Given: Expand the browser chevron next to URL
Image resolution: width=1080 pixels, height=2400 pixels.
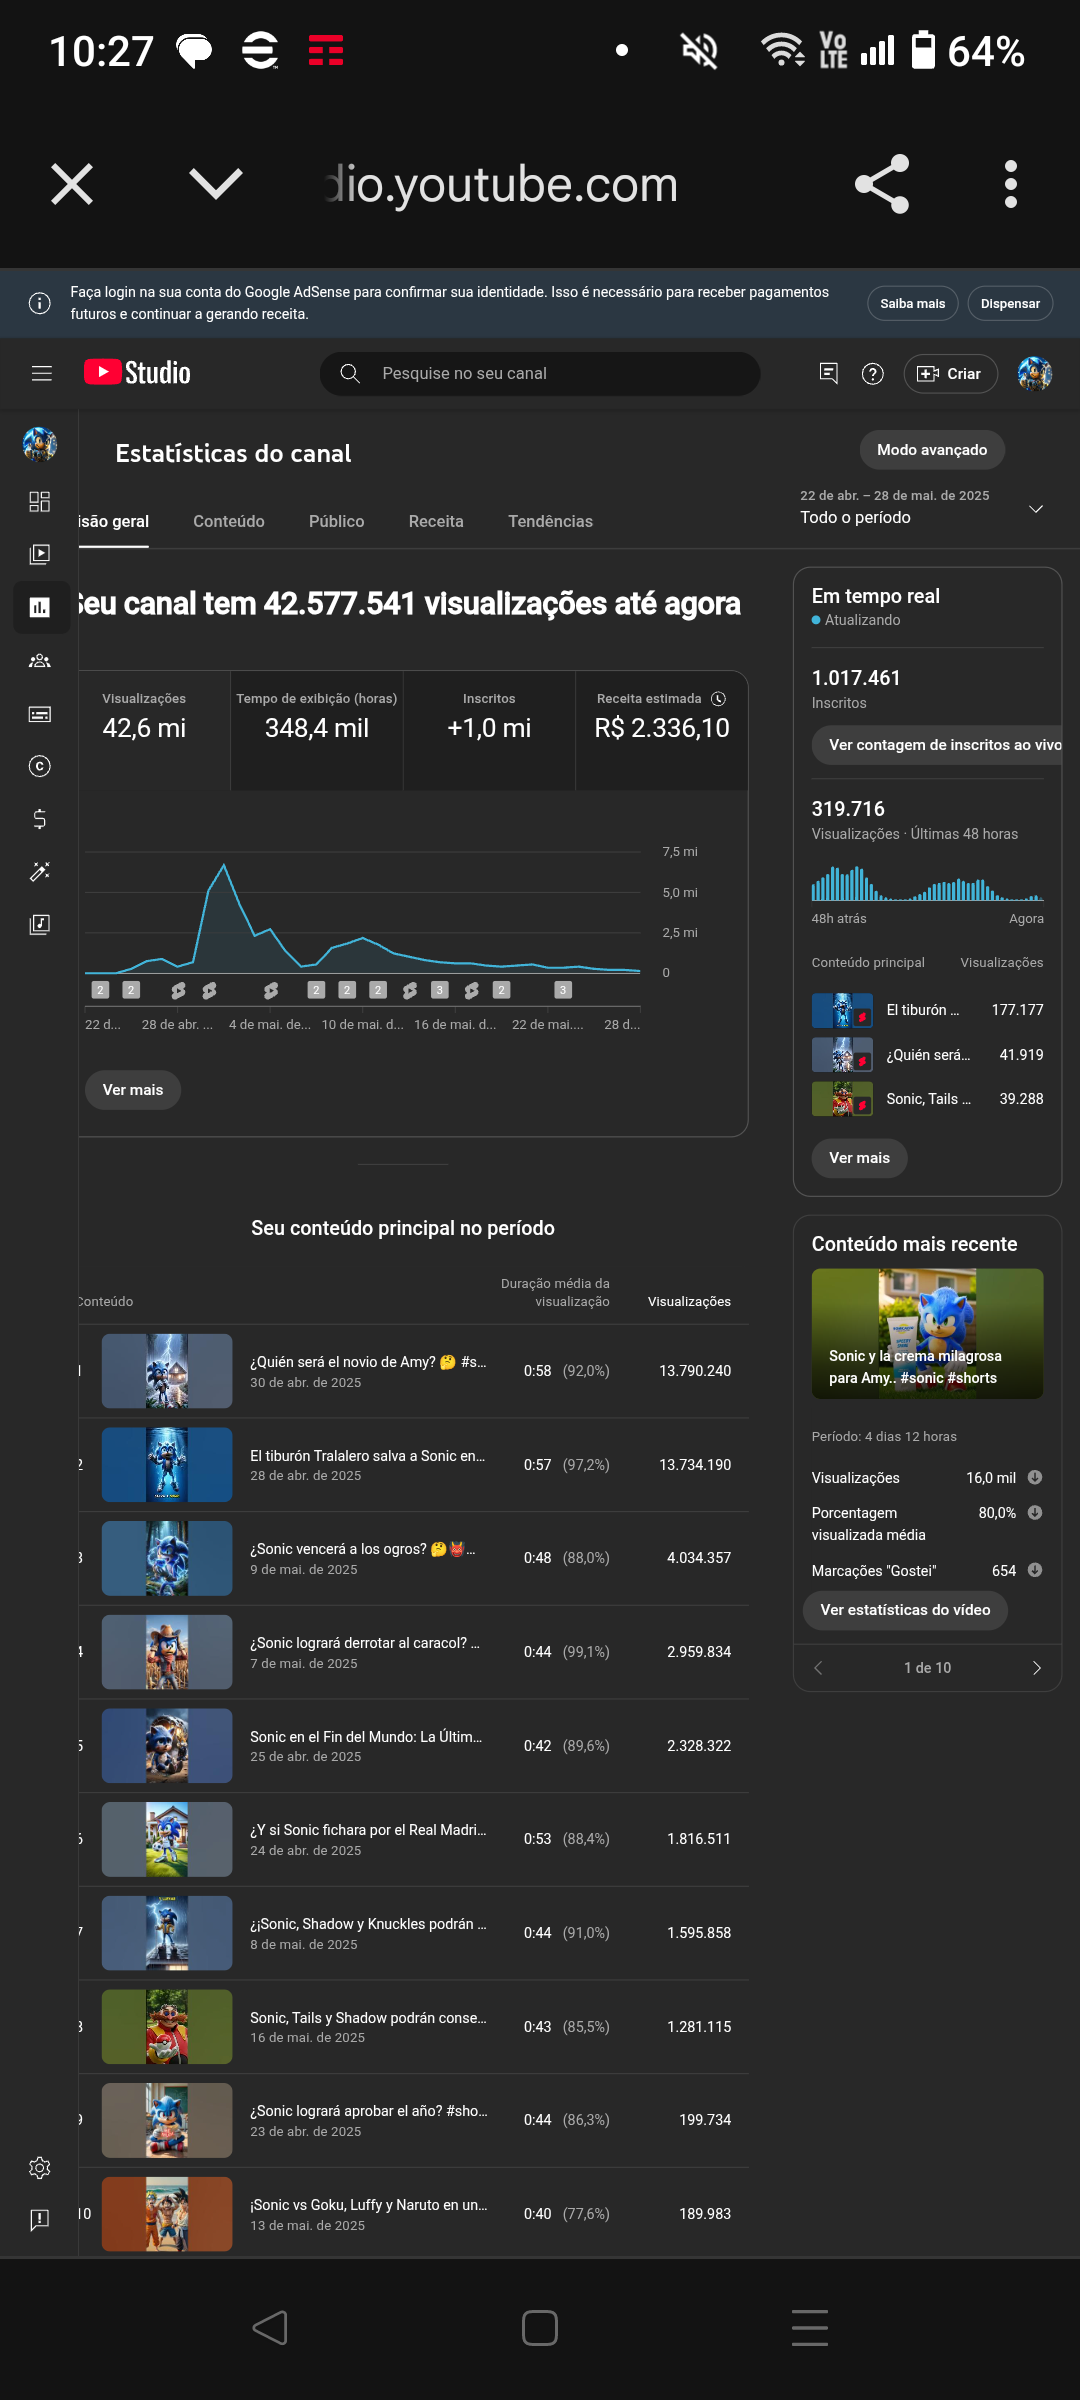Looking at the screenshot, I should point(216,184).
